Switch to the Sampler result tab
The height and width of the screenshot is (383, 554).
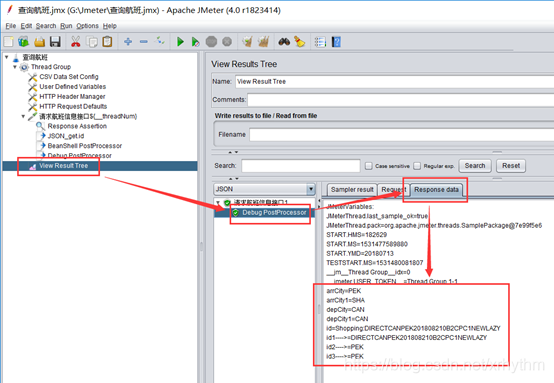coord(352,190)
